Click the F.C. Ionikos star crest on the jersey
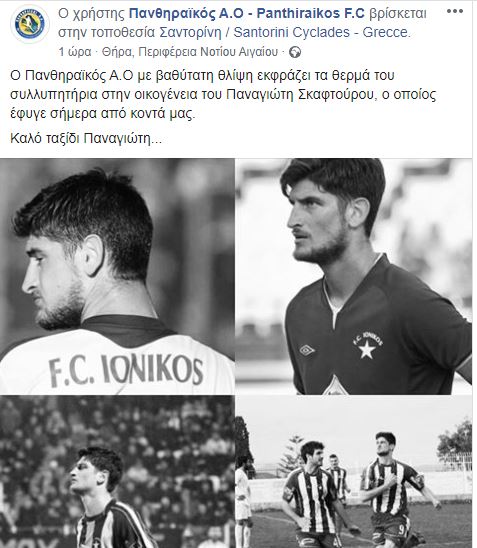Image resolution: width=477 pixels, height=548 pixels. tap(367, 345)
